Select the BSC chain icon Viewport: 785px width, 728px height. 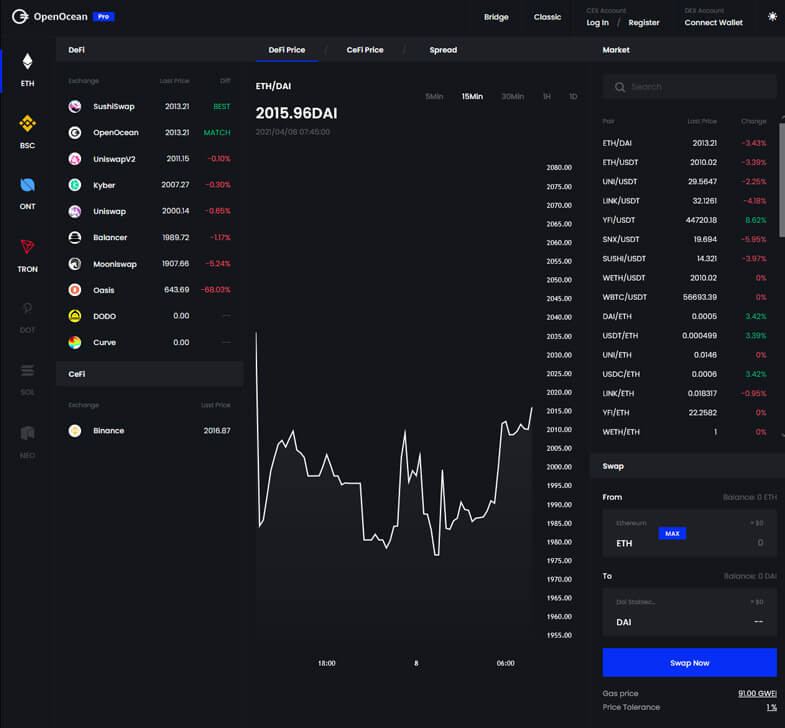pos(28,124)
